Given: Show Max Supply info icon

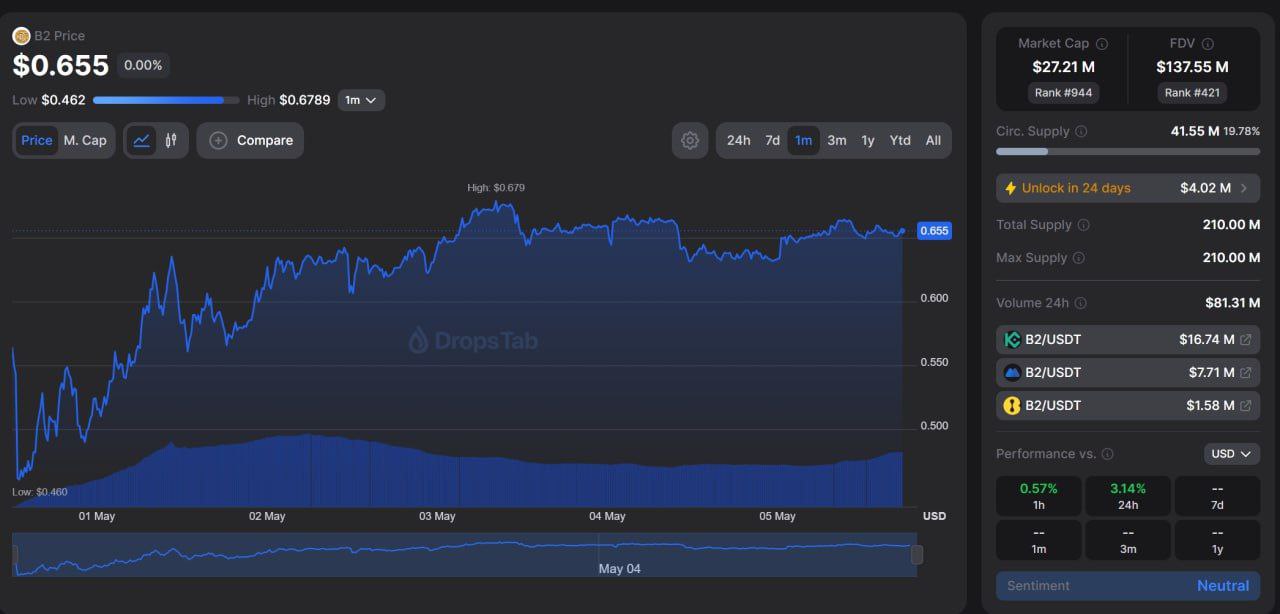Looking at the screenshot, I should tap(1079, 258).
